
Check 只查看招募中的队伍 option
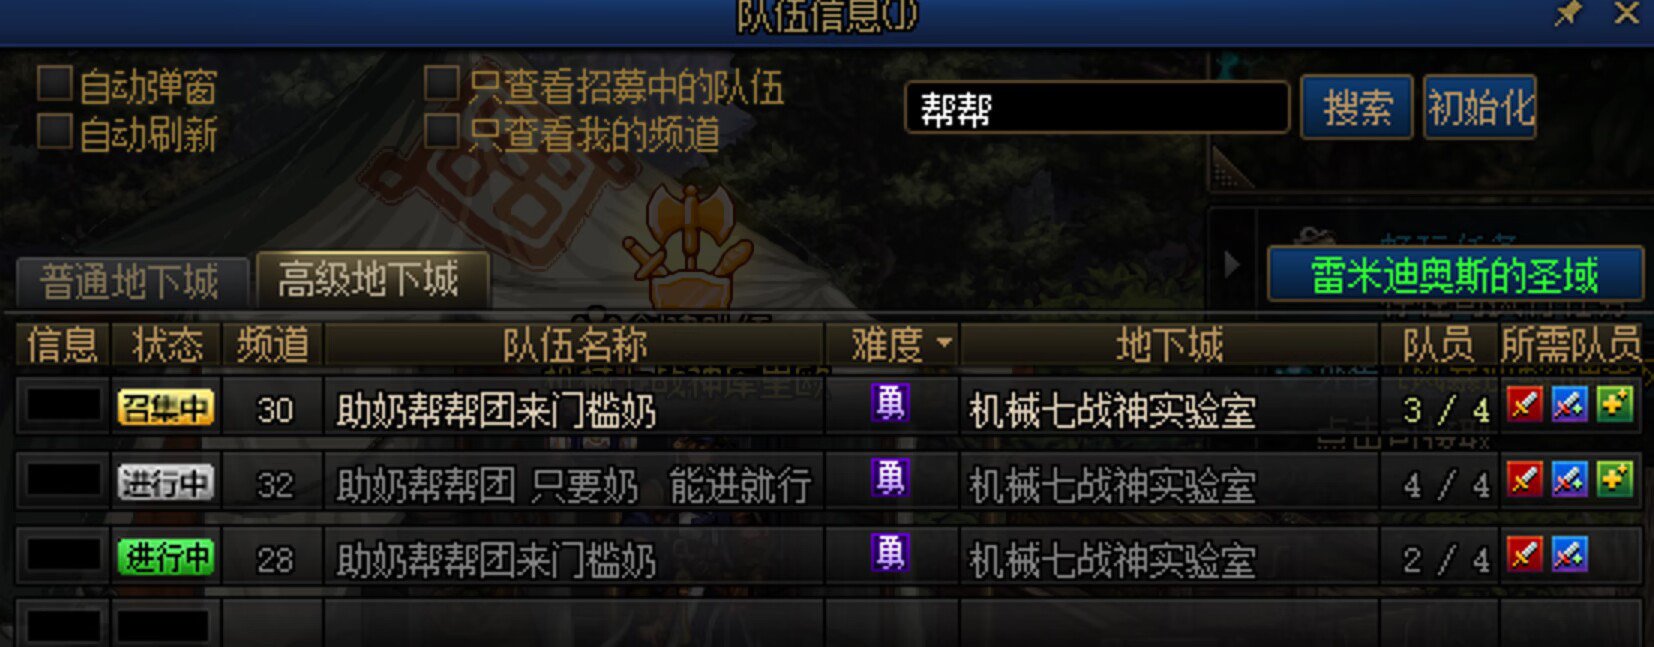pos(442,84)
